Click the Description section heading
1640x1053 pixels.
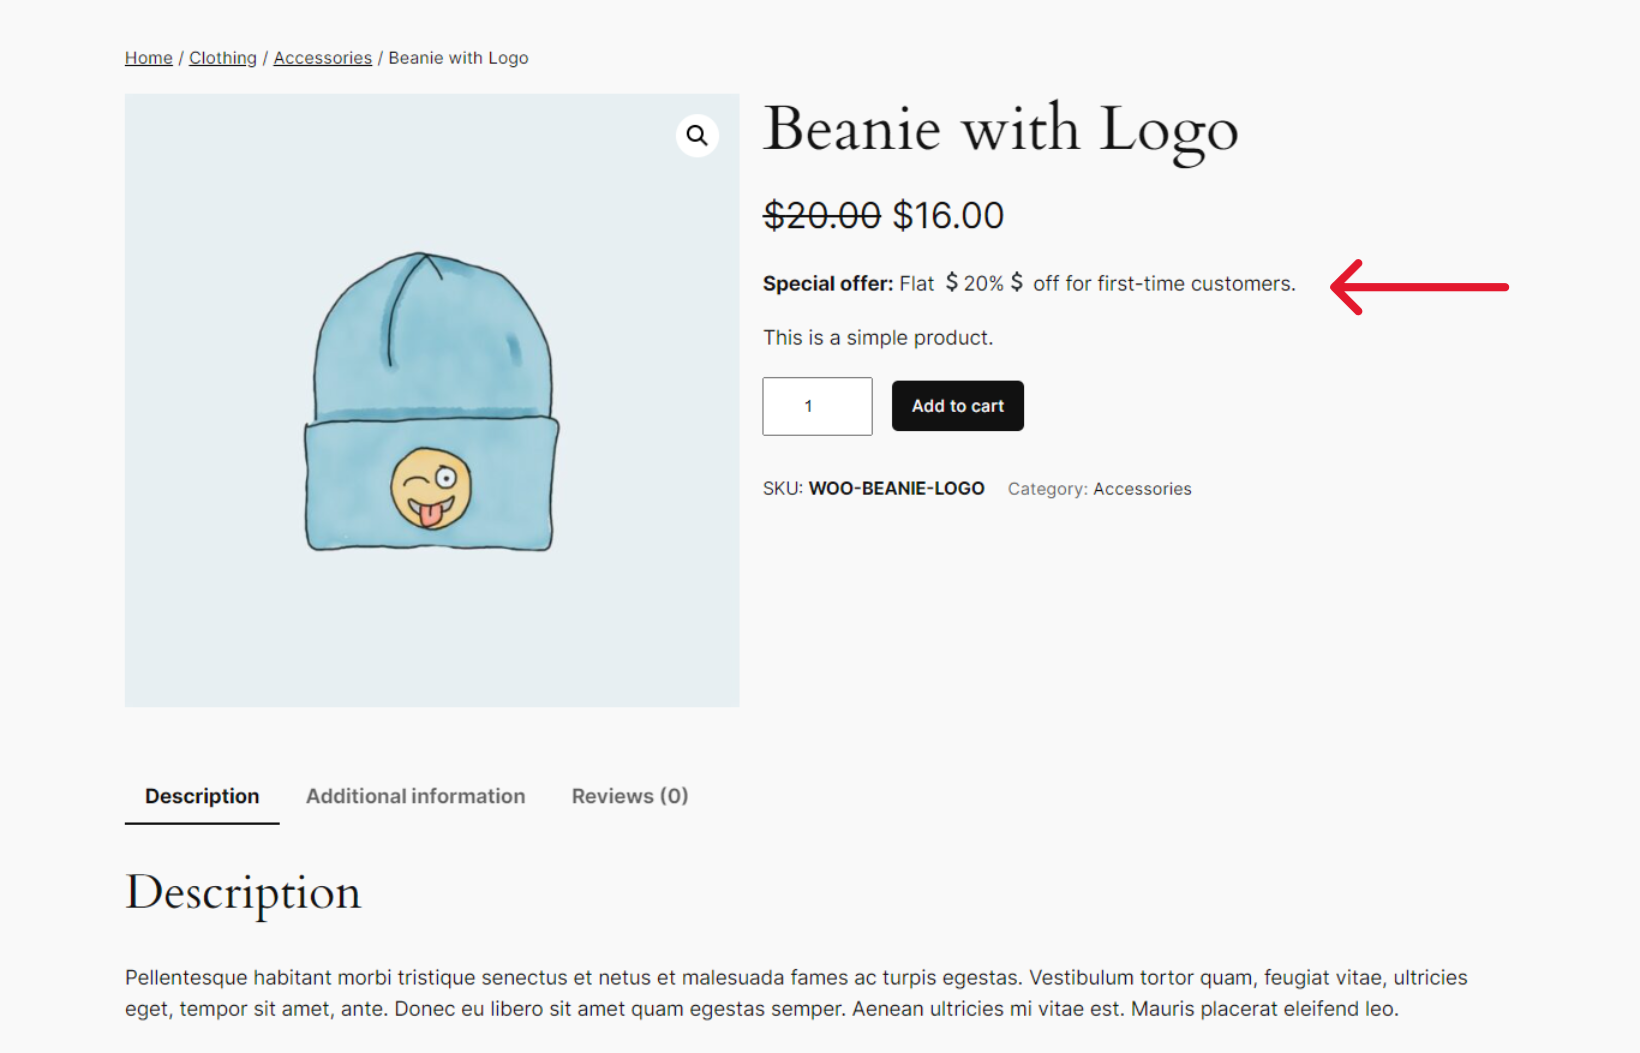tap(243, 892)
